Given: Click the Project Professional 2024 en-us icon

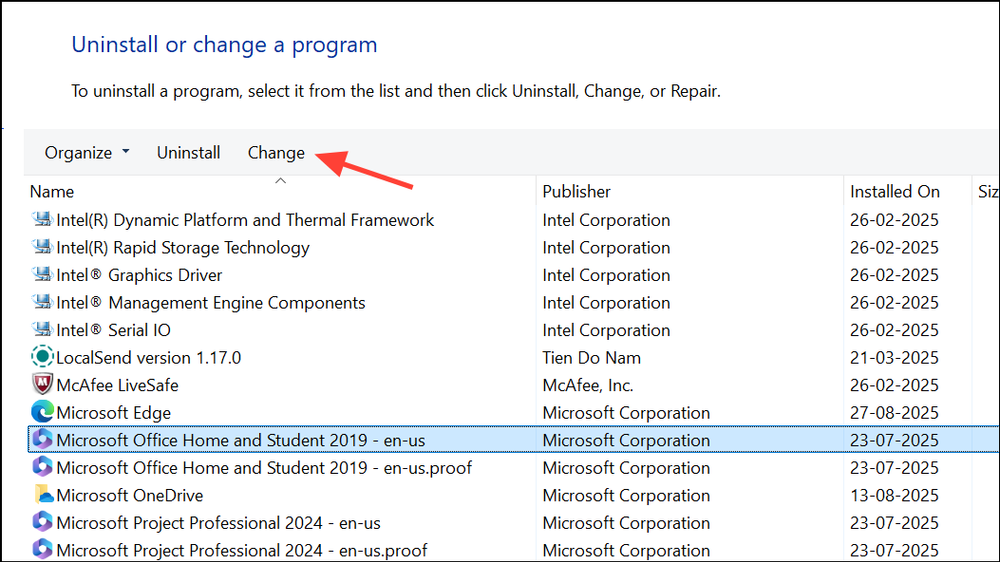Looking at the screenshot, I should point(42,522).
